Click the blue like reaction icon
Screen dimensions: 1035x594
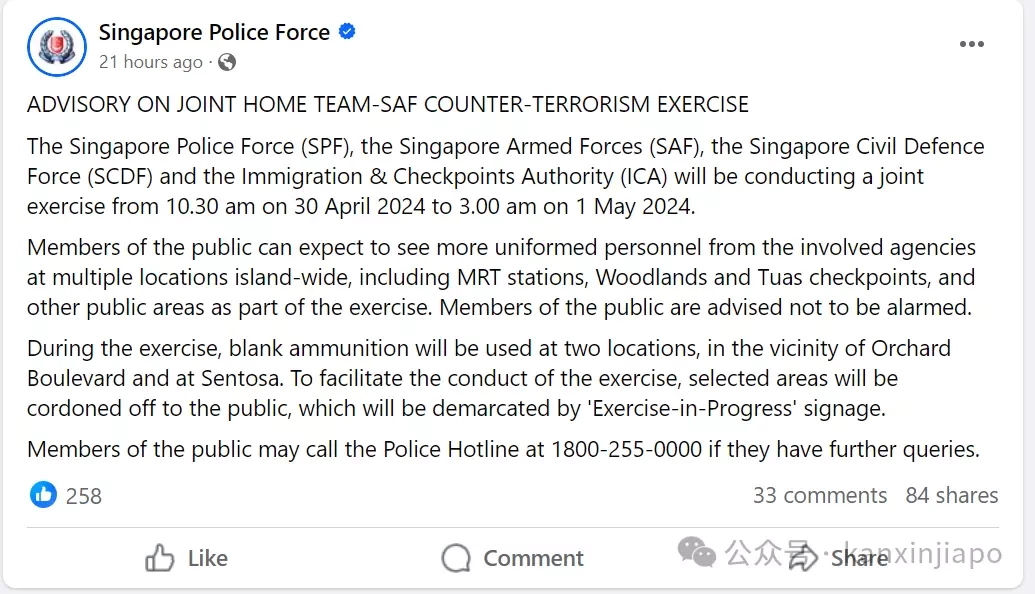tap(44, 495)
